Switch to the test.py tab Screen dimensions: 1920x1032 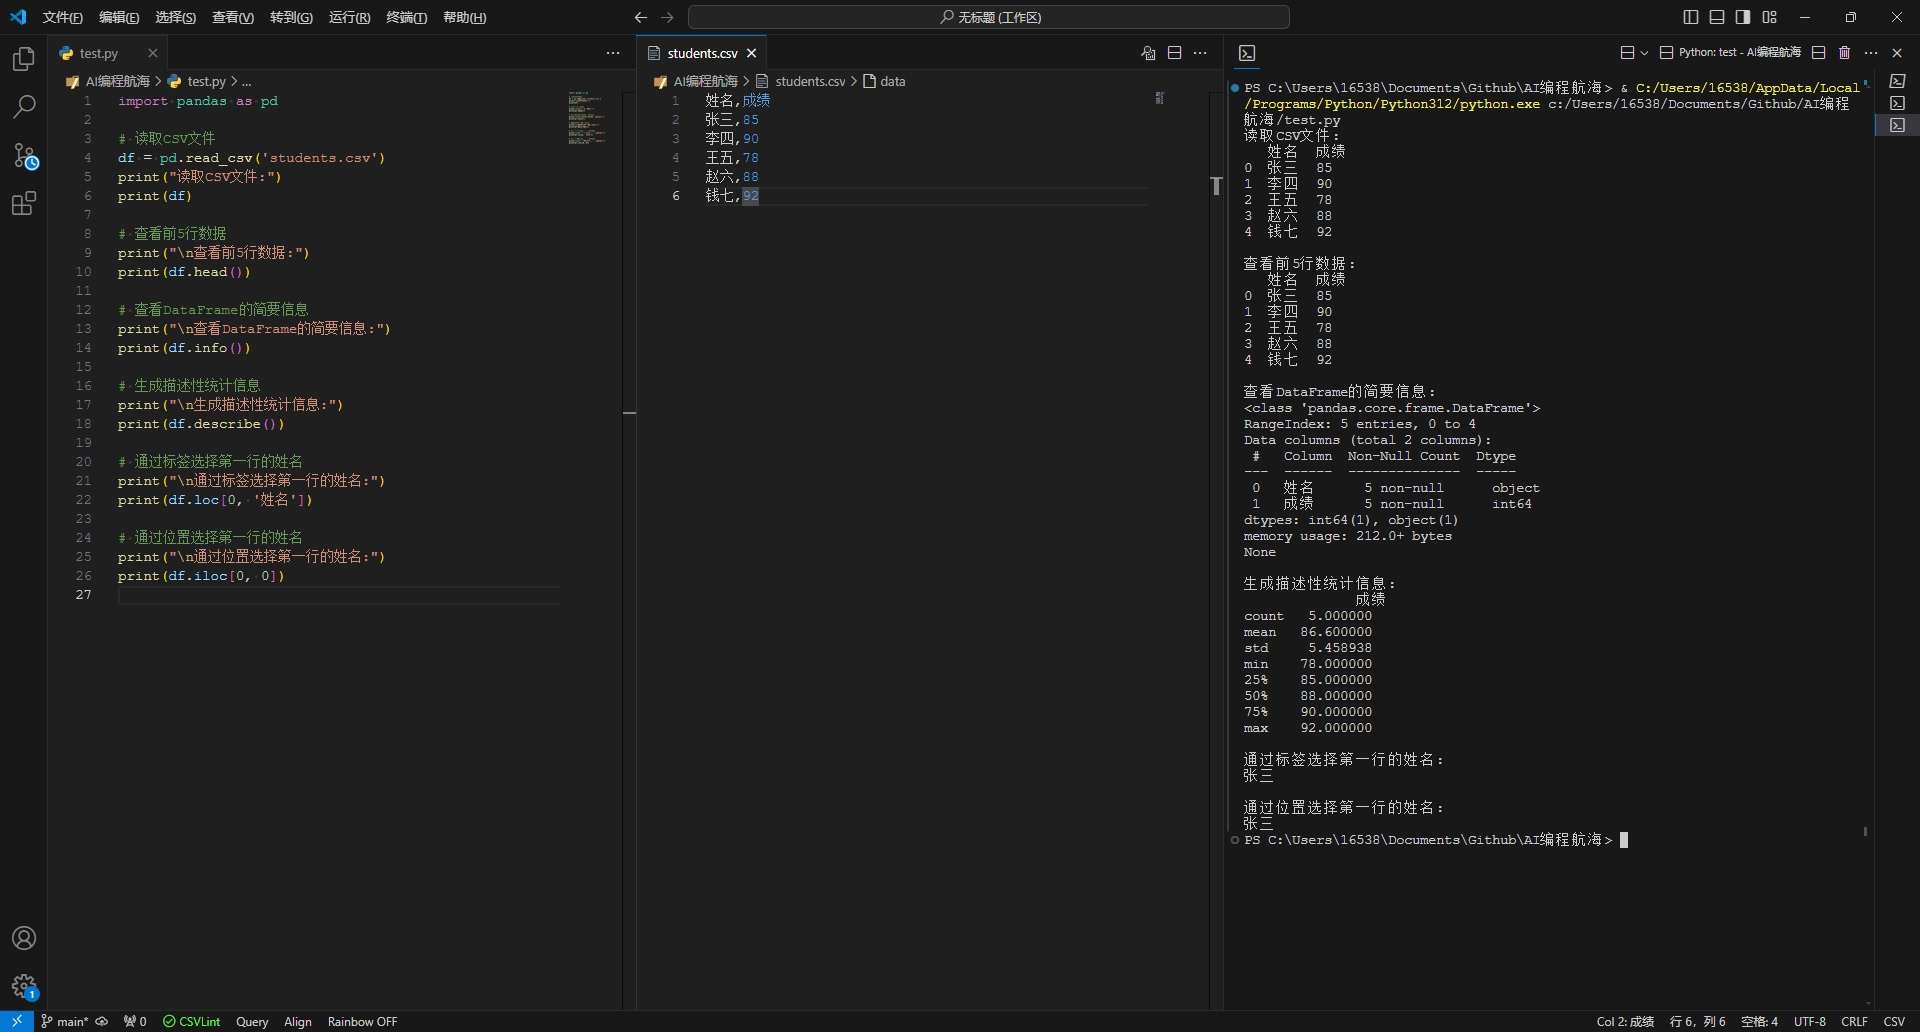[x=98, y=53]
